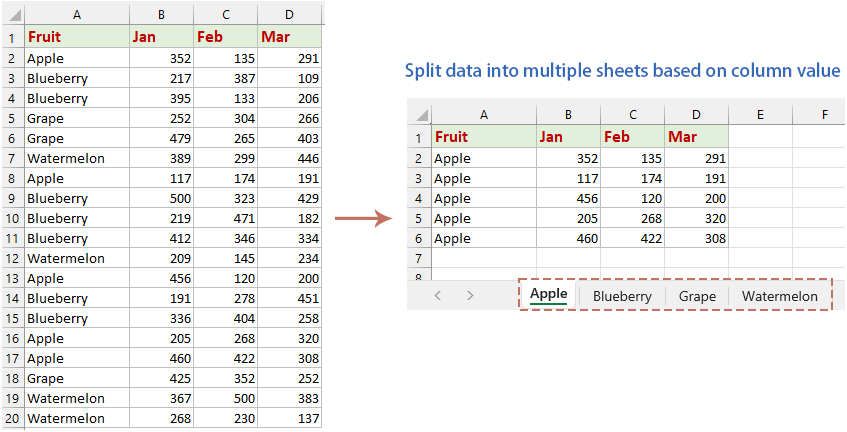Select row 20 header in left table
847x432 pixels.
tap(12, 418)
